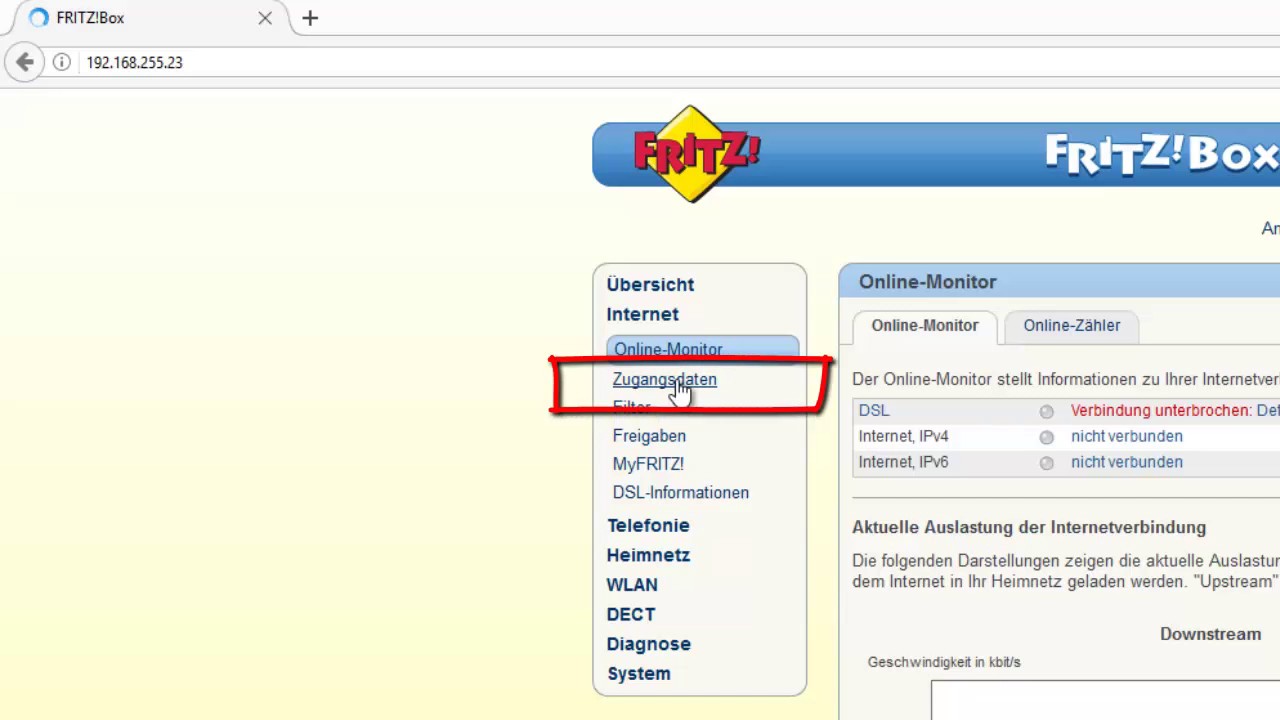
Task: Open DSL-Informationen submenu entry
Action: click(x=680, y=493)
